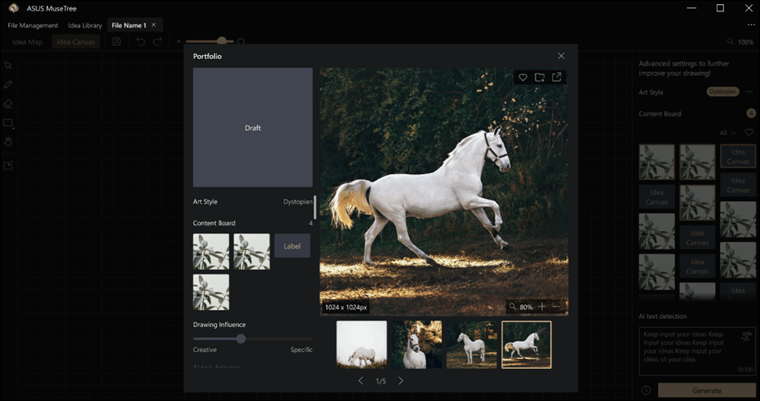Zoom in with the plus icon on image
The image size is (760, 401).
(x=542, y=306)
